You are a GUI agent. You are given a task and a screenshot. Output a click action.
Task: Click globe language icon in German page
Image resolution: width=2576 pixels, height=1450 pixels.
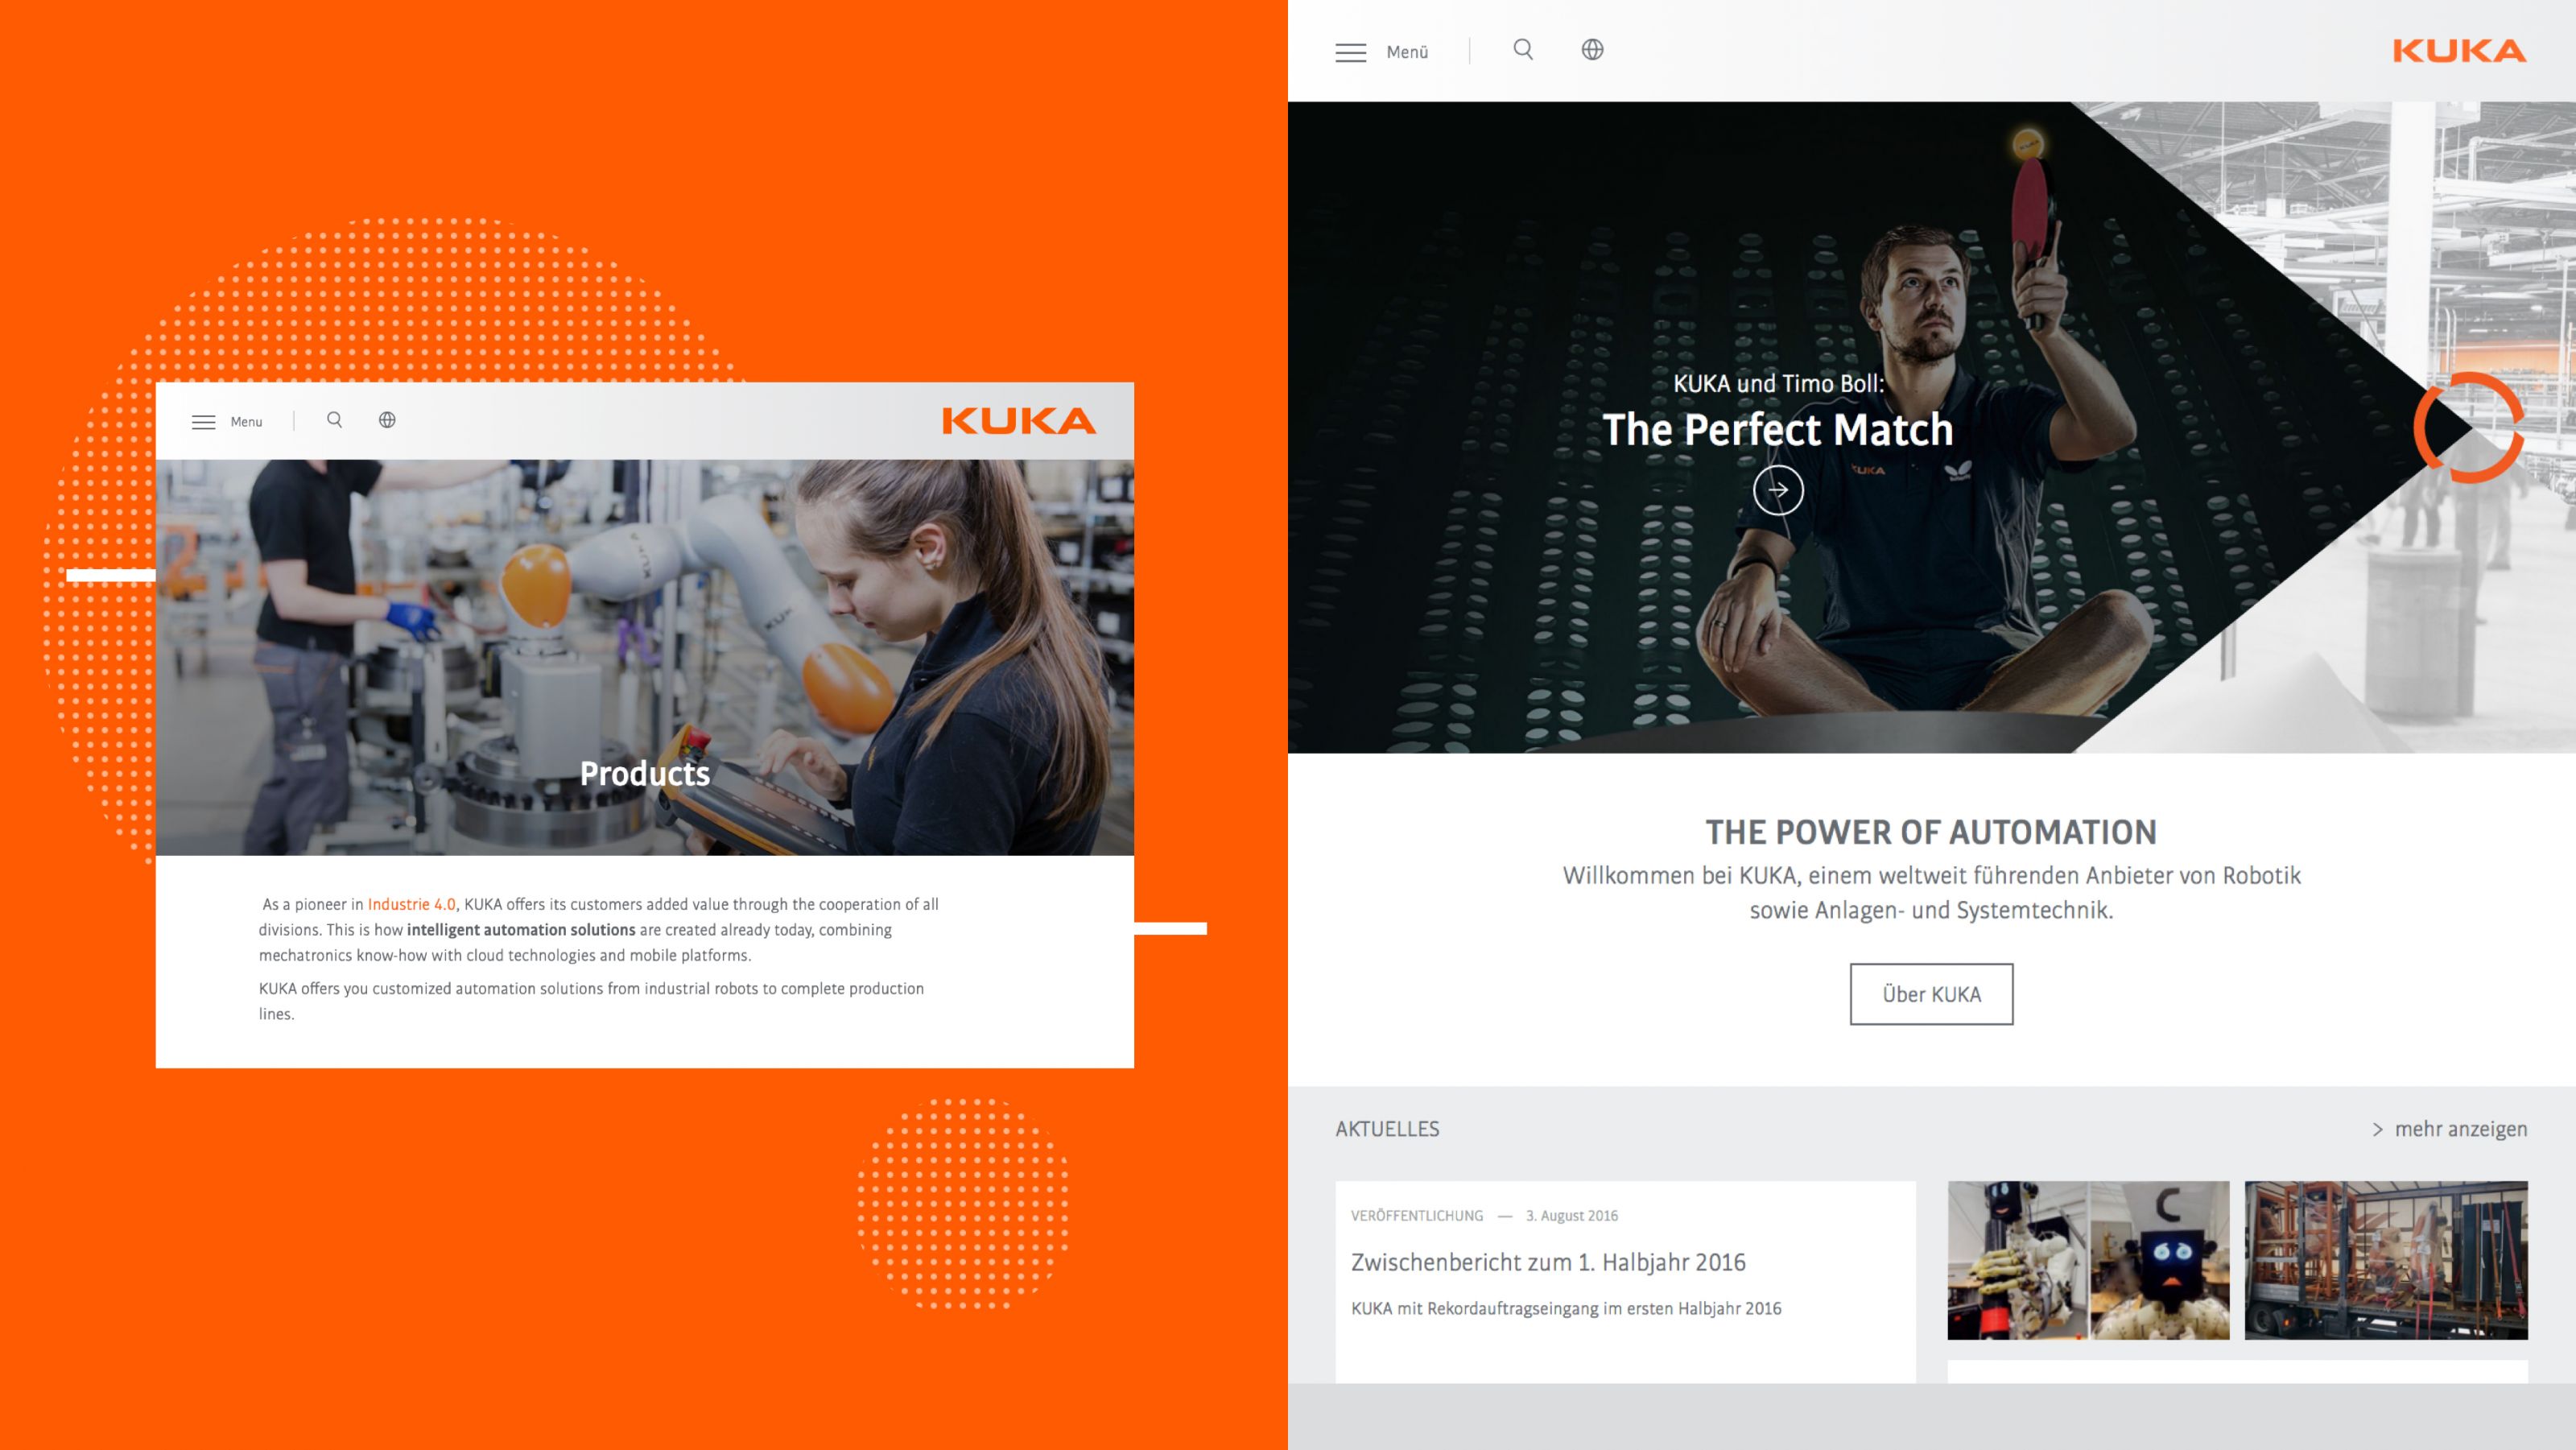pyautogui.click(x=1592, y=50)
